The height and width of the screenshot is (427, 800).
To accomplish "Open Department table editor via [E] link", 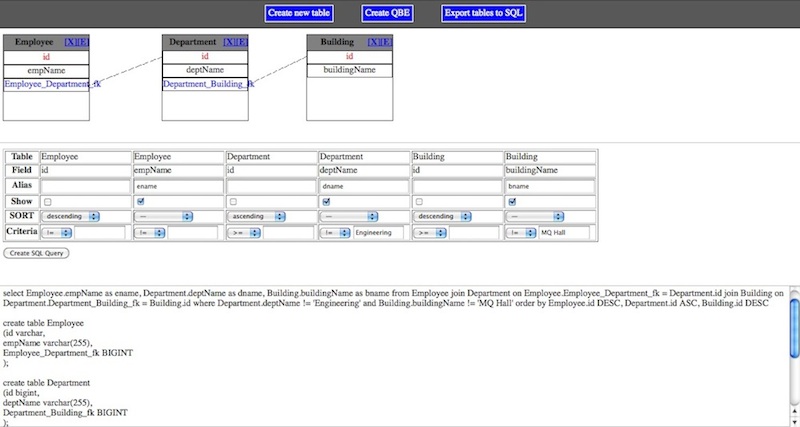I will [x=242, y=42].
